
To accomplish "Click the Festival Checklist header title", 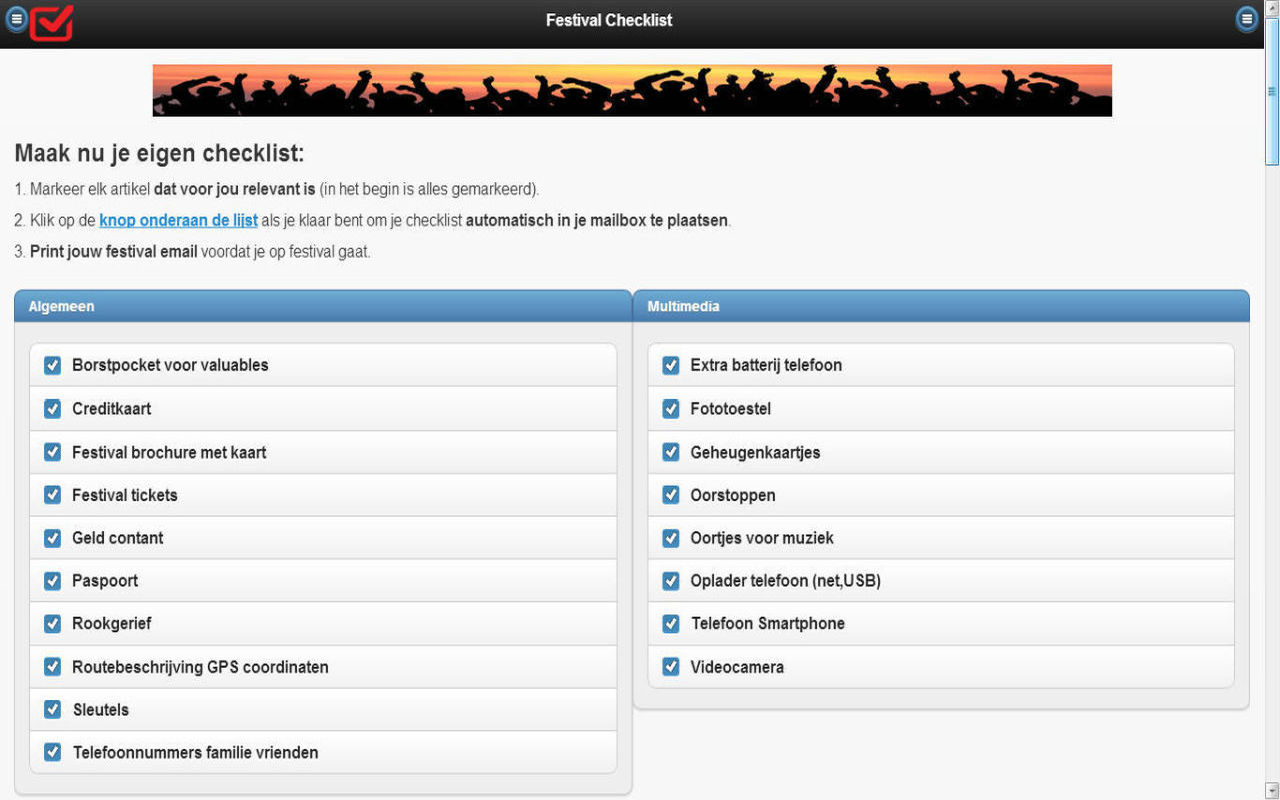I will coord(609,20).
